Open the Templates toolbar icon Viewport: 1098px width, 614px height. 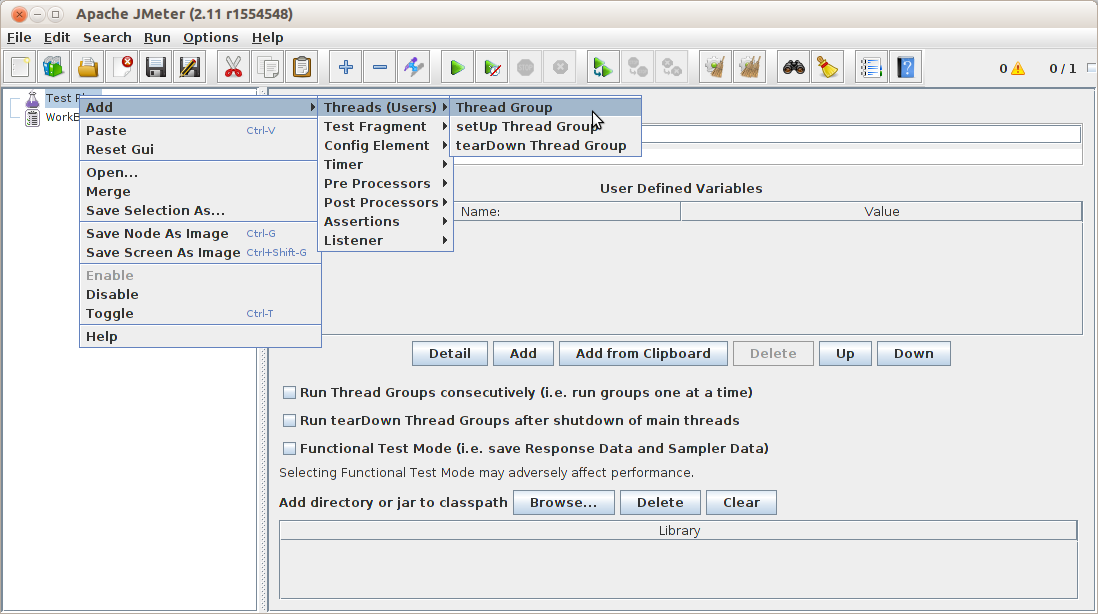point(54,67)
